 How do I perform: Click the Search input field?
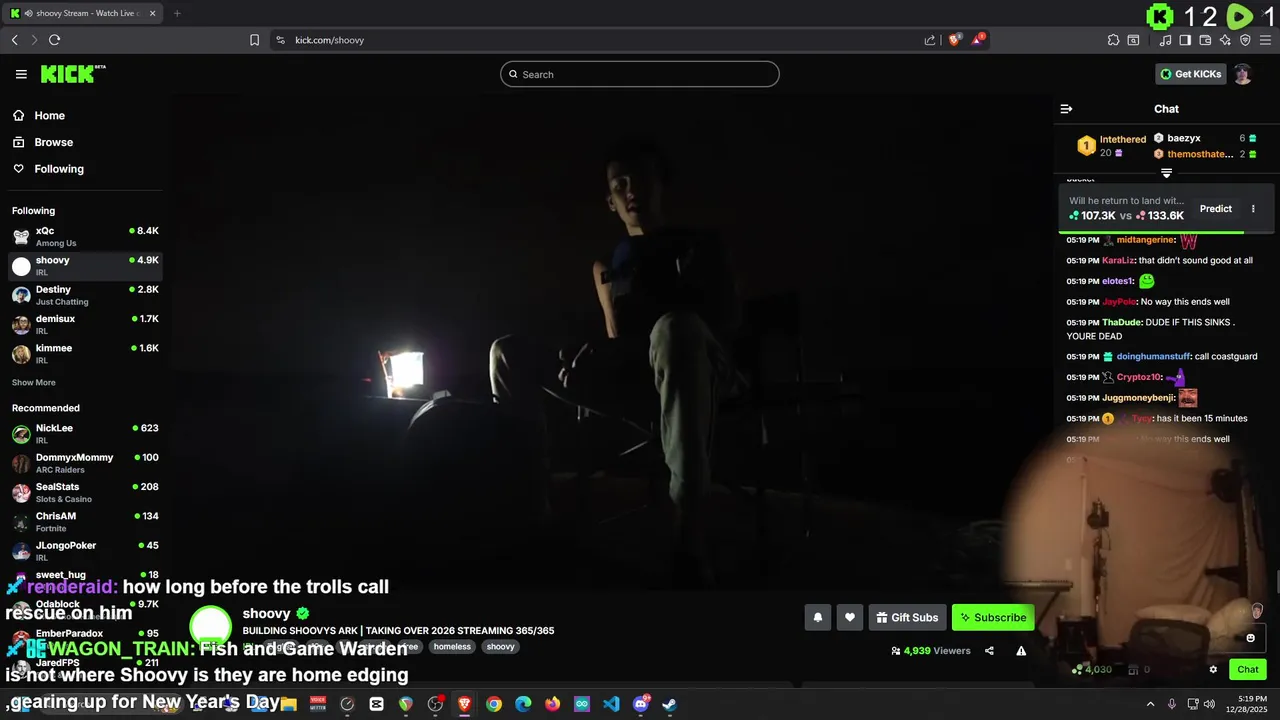640,74
